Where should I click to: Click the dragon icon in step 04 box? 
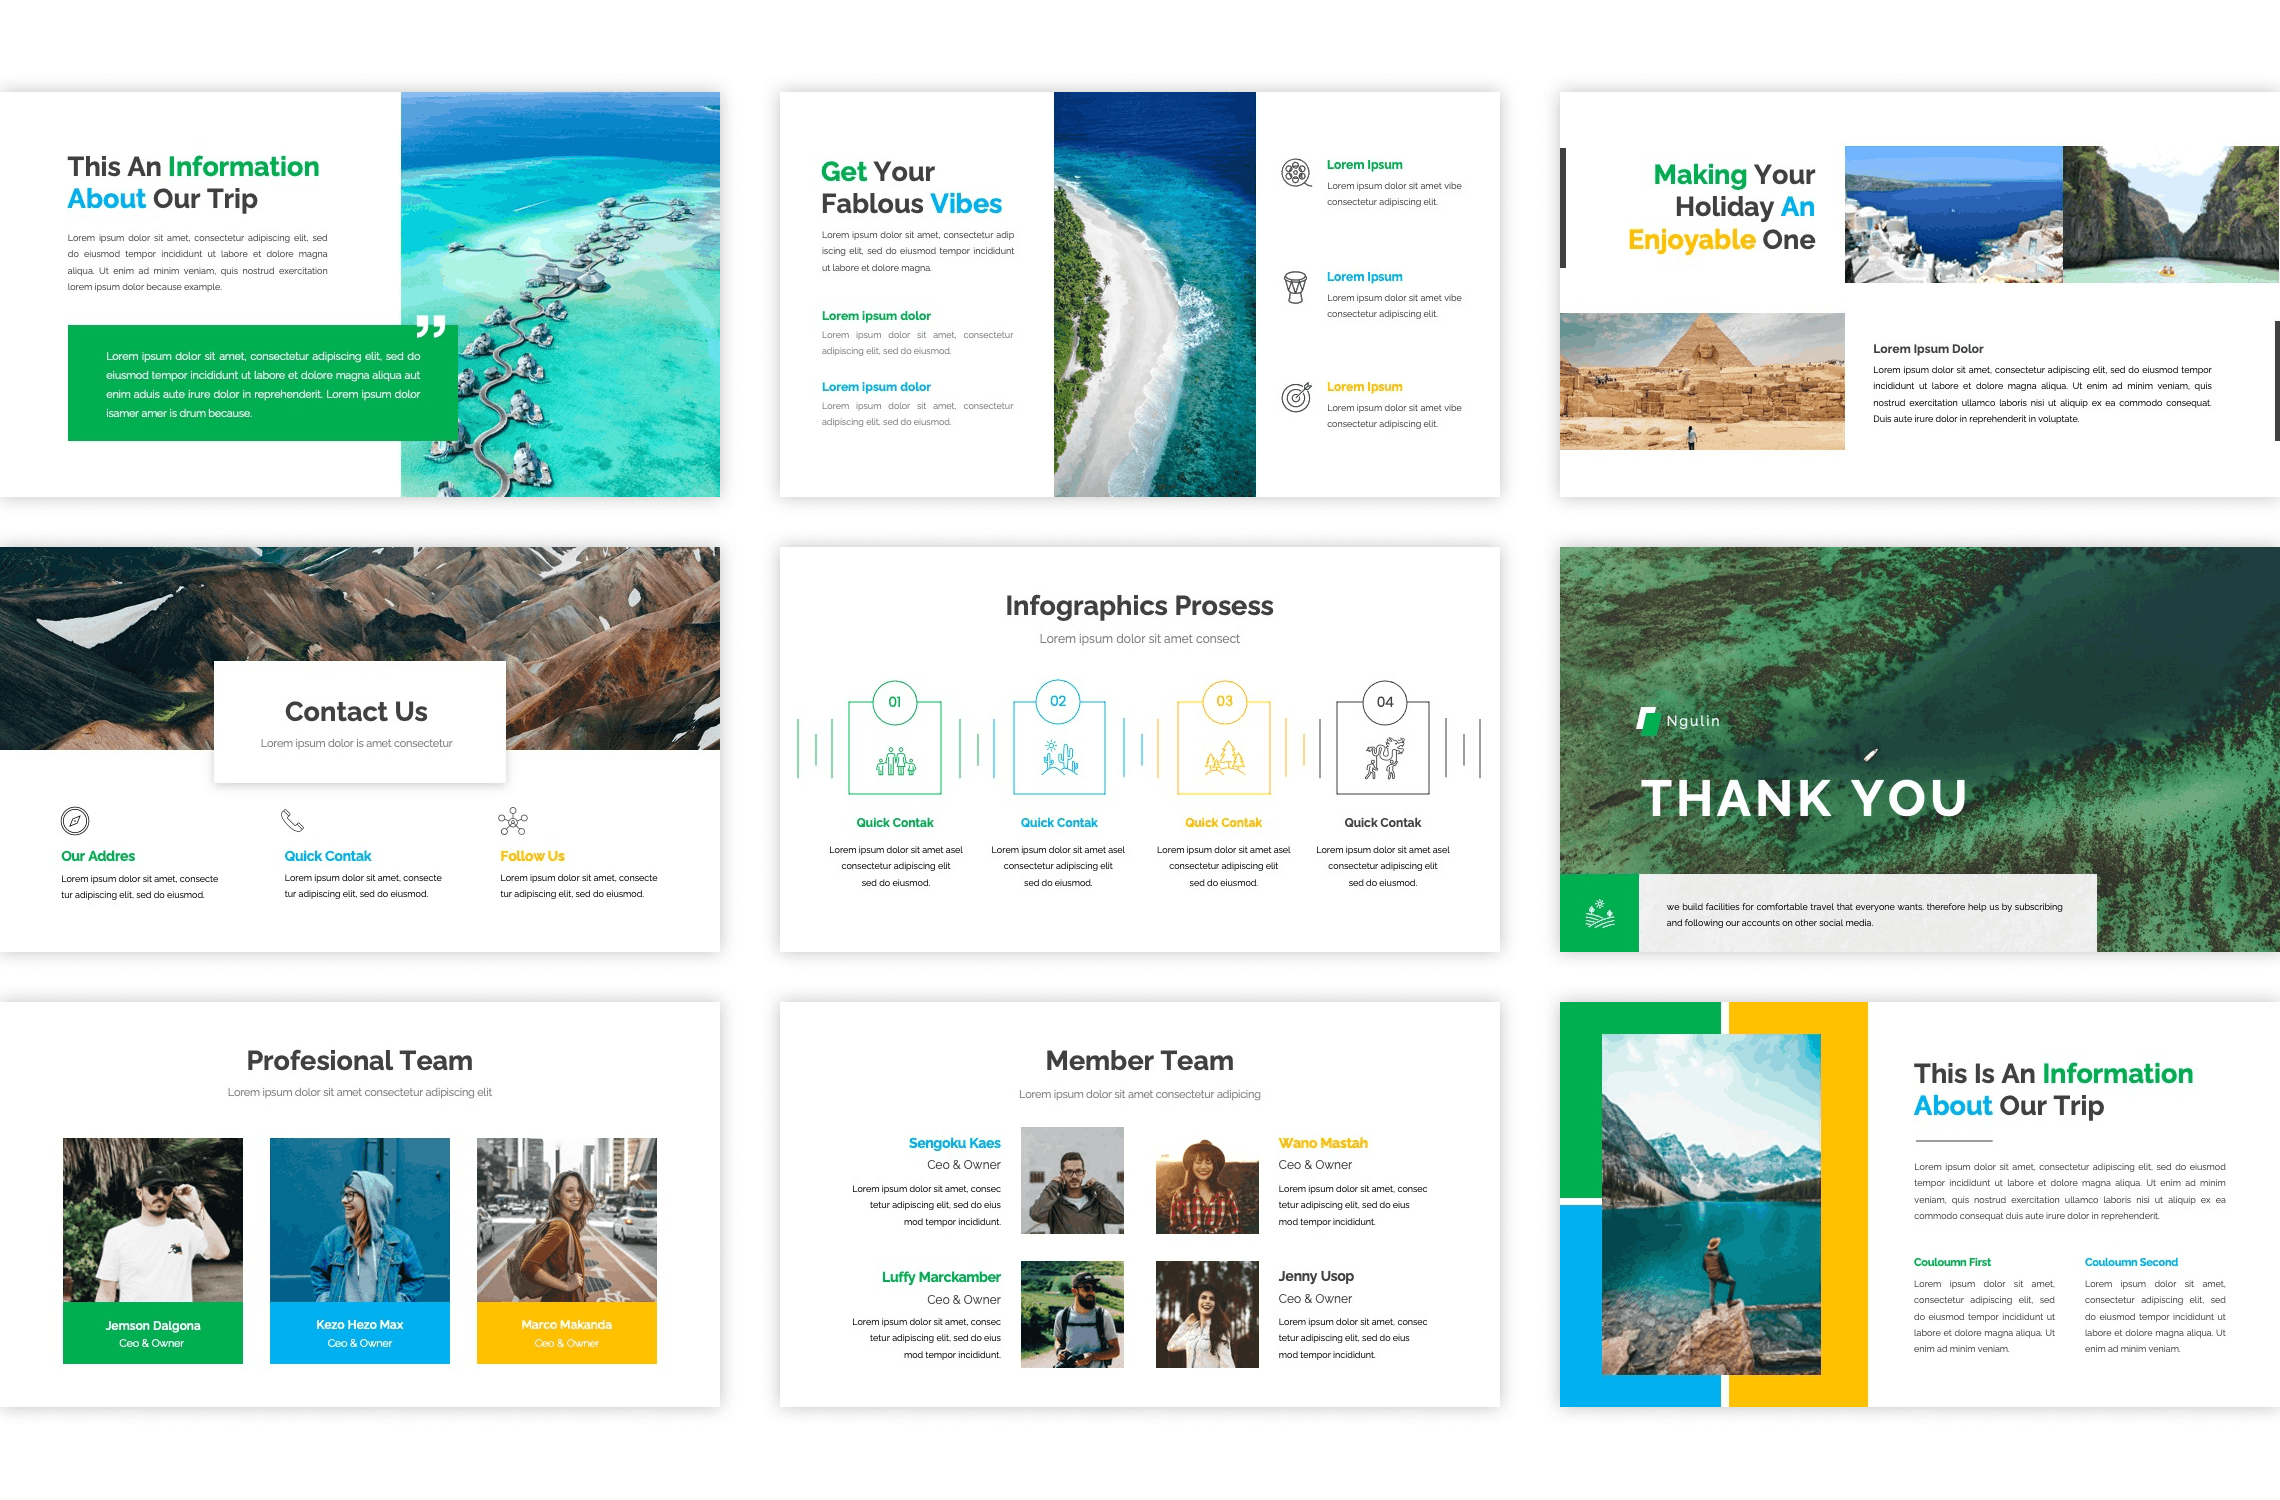[1384, 758]
